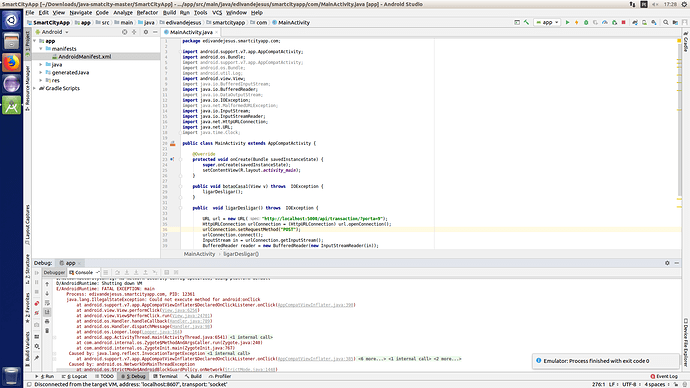Screen dimensions: 690x388
Task: Switch to the Debugger tab
Action: [x=54, y=272]
